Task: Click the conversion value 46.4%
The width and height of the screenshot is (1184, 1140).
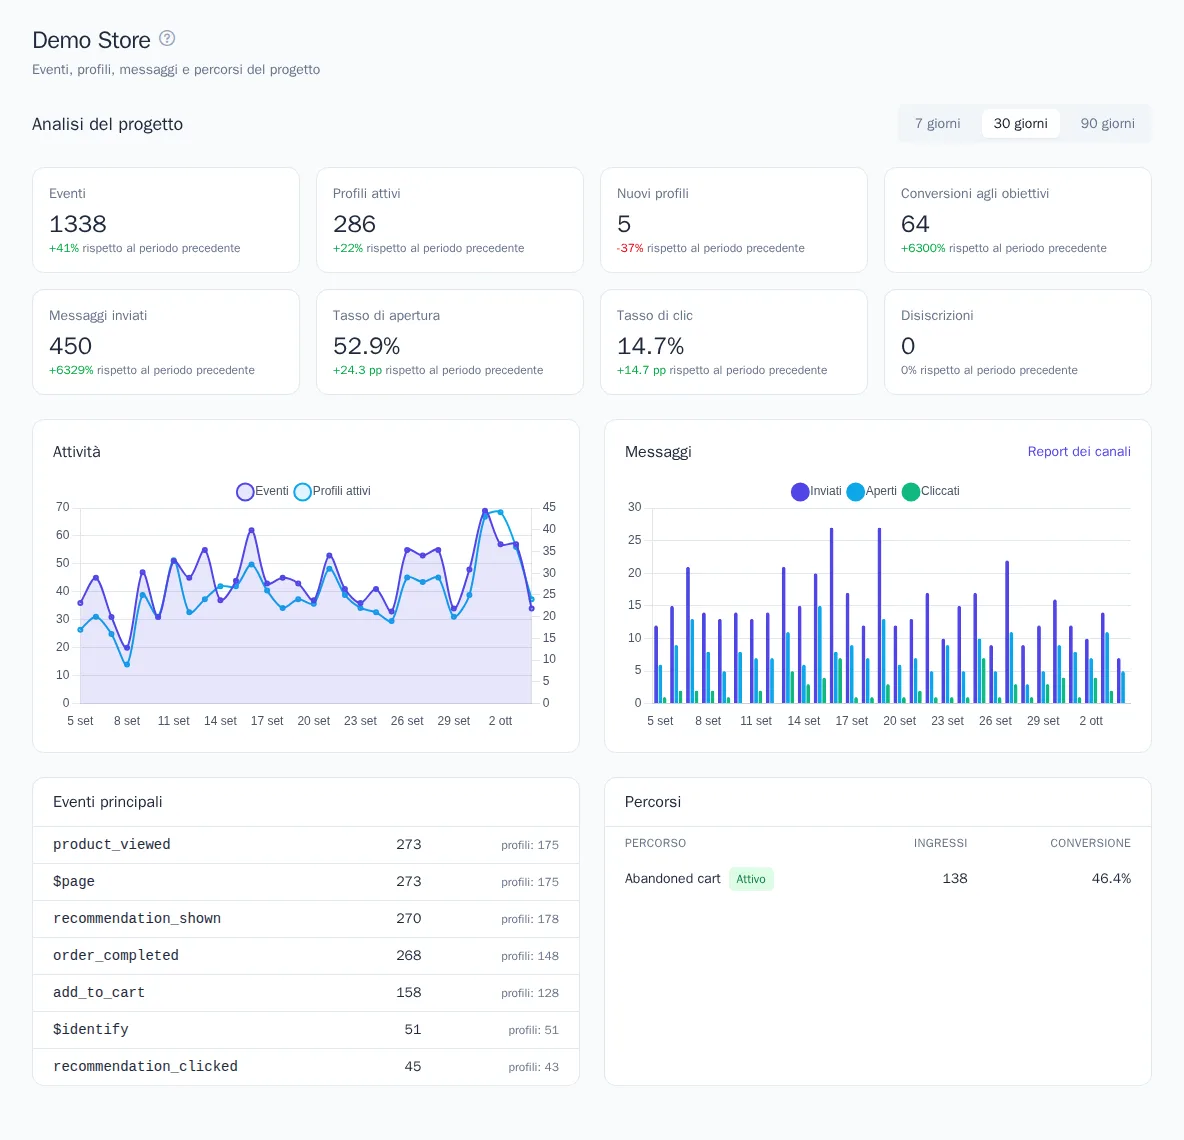Action: click(1111, 879)
